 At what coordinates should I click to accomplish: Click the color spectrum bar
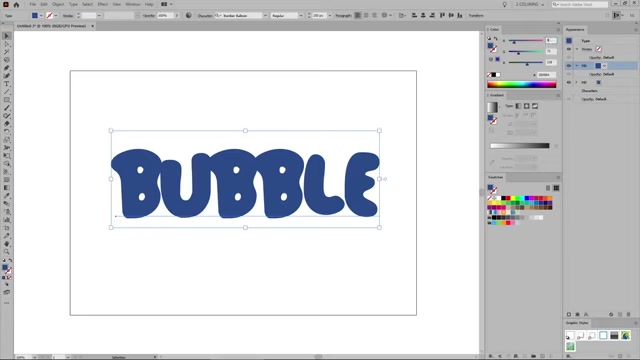521,84
